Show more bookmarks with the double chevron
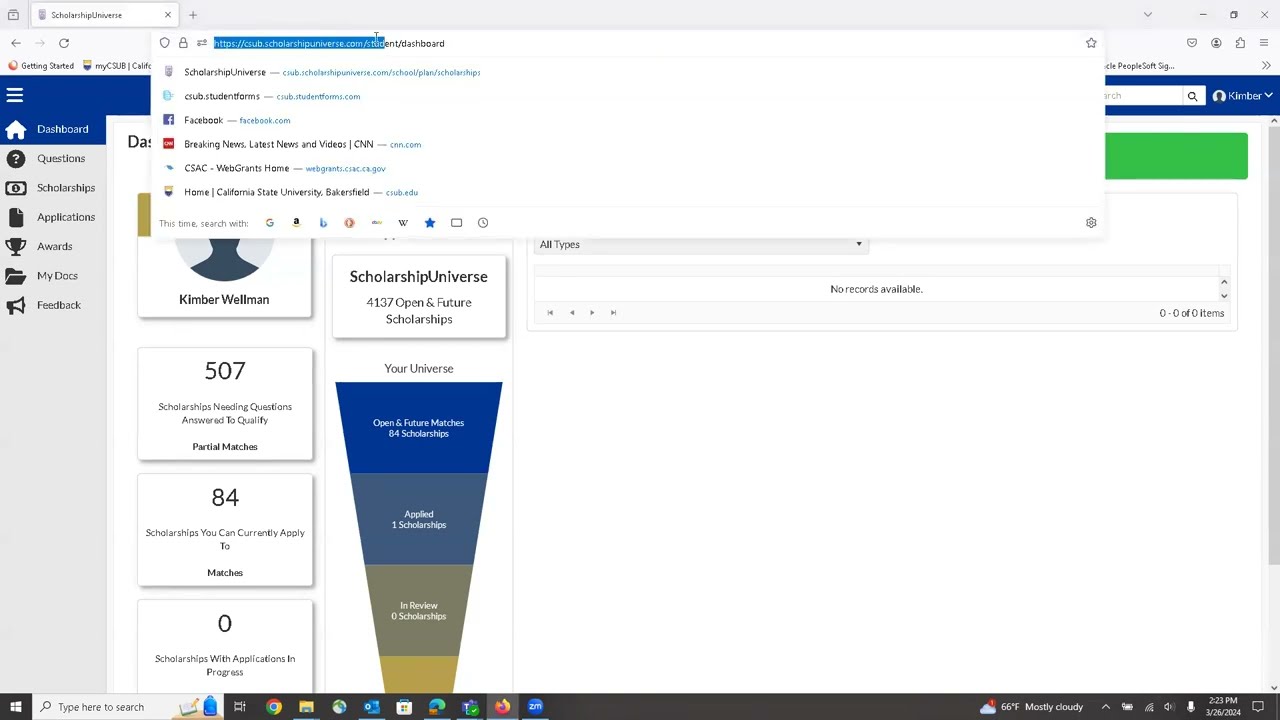Image resolution: width=1280 pixels, height=720 pixels. tap(1266, 66)
